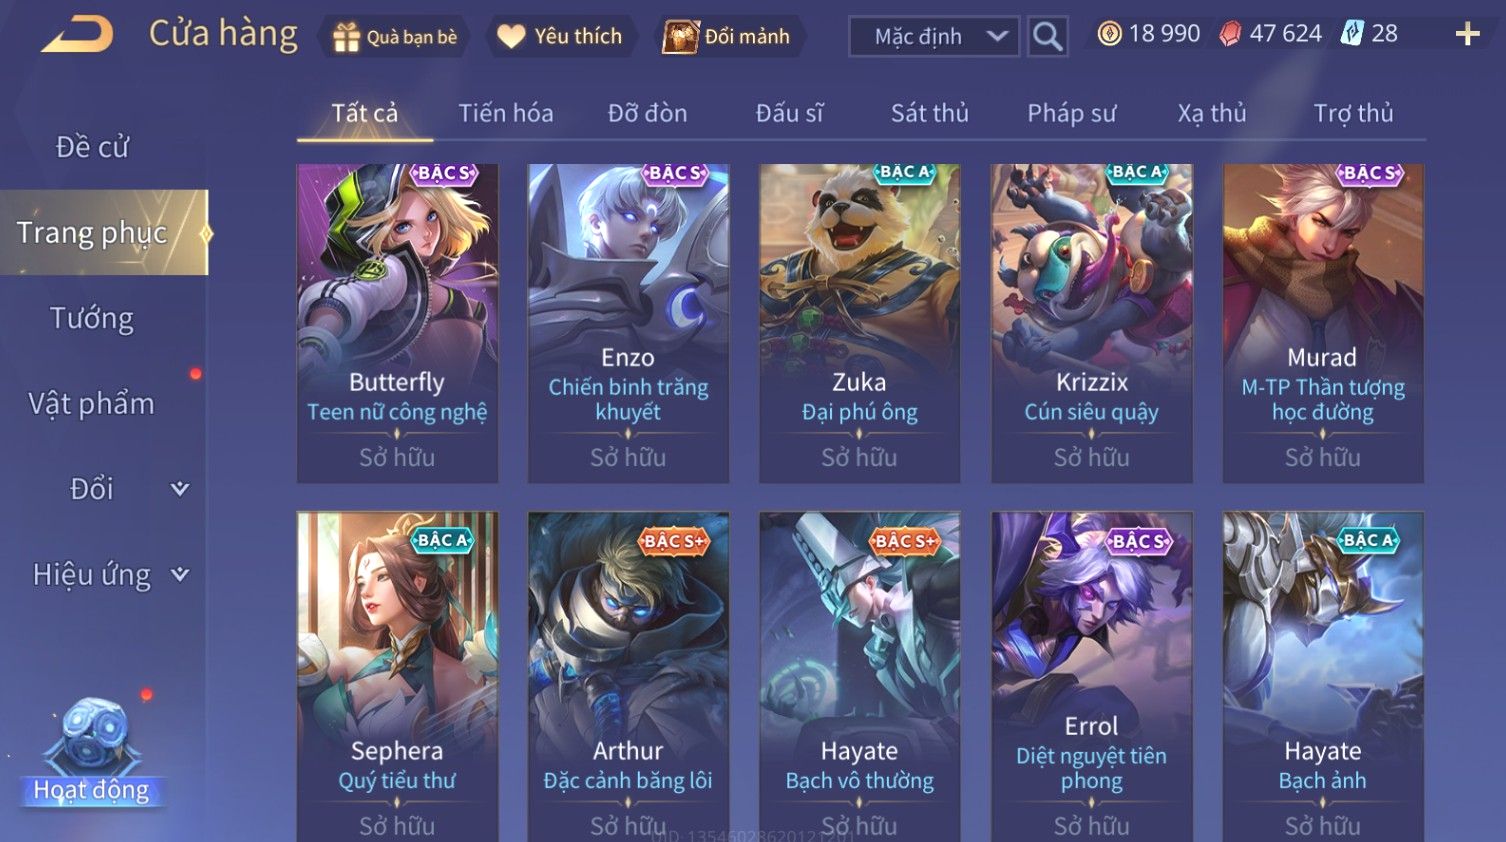
Task: Open Yêu thích favorites button
Action: point(560,37)
